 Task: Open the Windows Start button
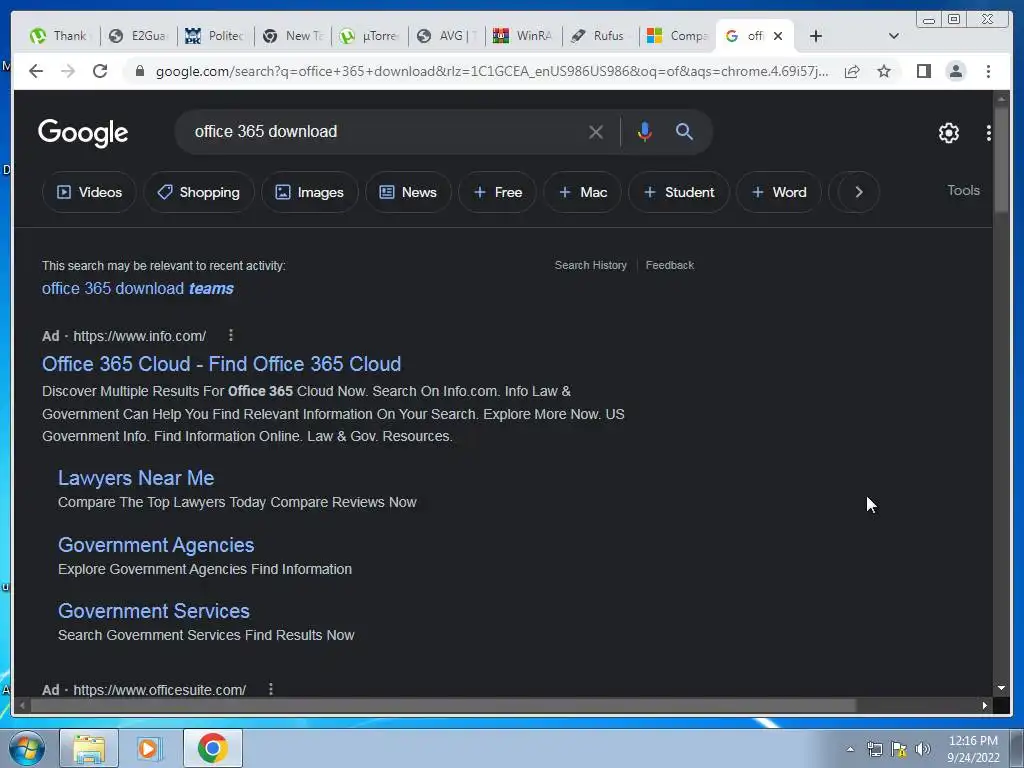pos(27,748)
